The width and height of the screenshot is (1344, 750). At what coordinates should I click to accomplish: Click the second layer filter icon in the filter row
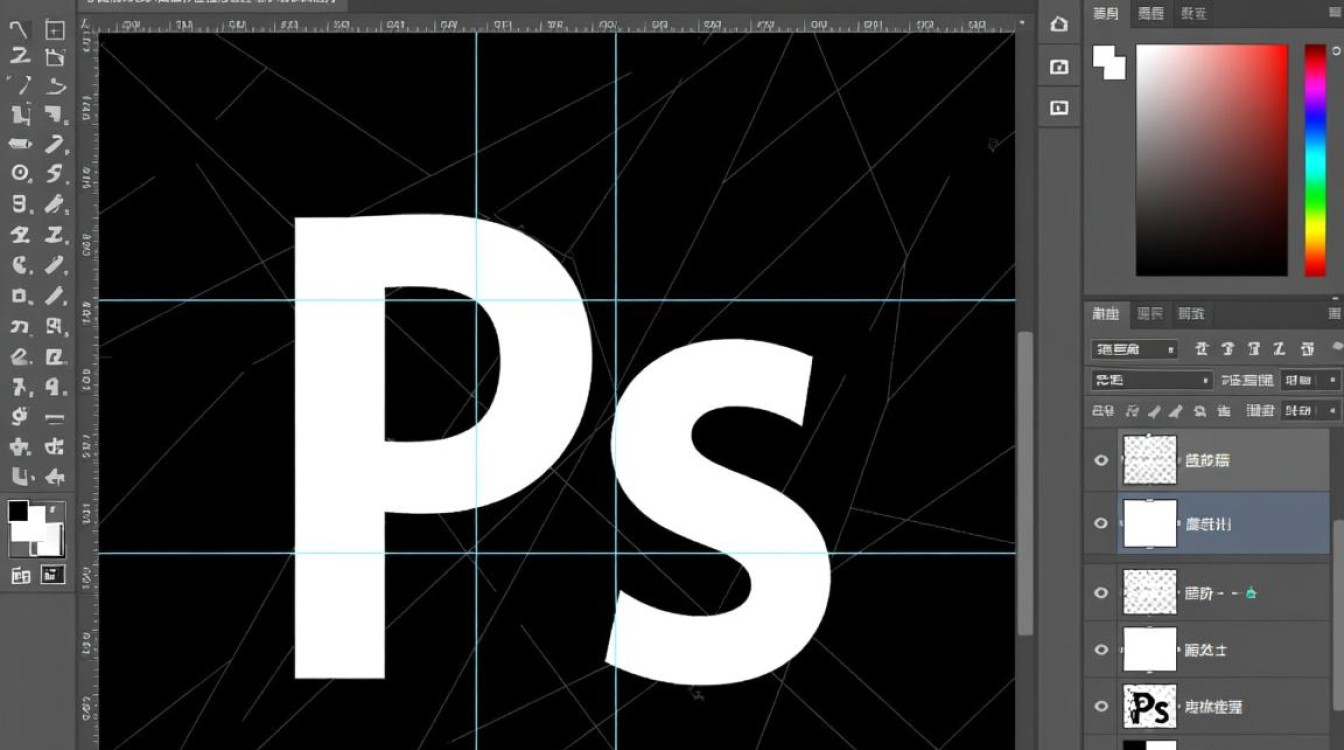pos(1228,350)
